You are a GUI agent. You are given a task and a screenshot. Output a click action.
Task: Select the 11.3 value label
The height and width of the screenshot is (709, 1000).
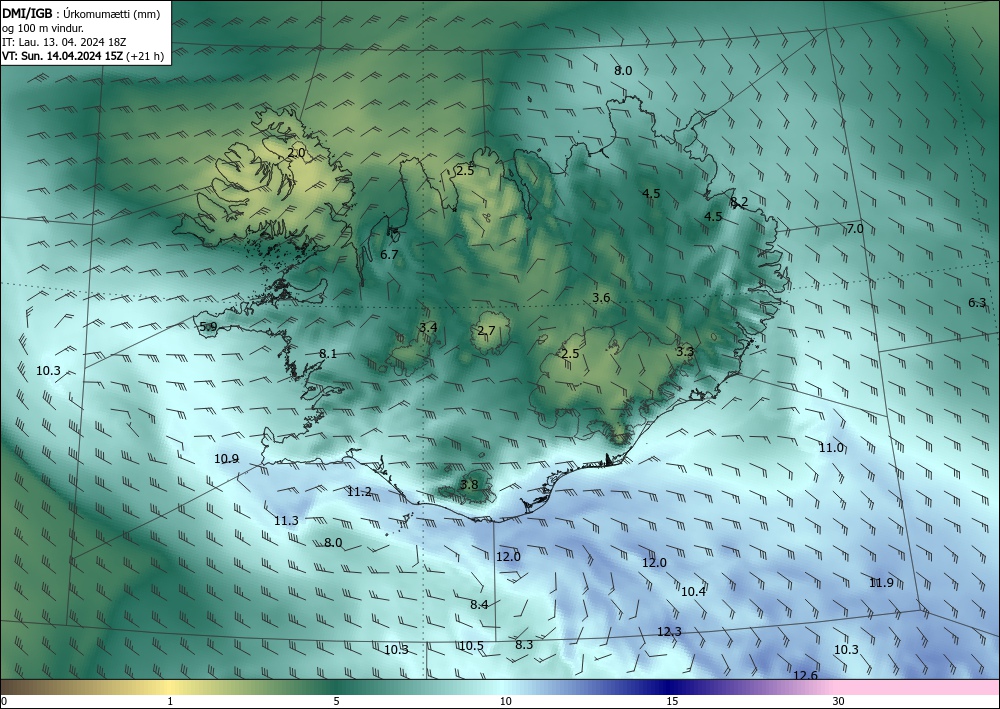coord(286,521)
